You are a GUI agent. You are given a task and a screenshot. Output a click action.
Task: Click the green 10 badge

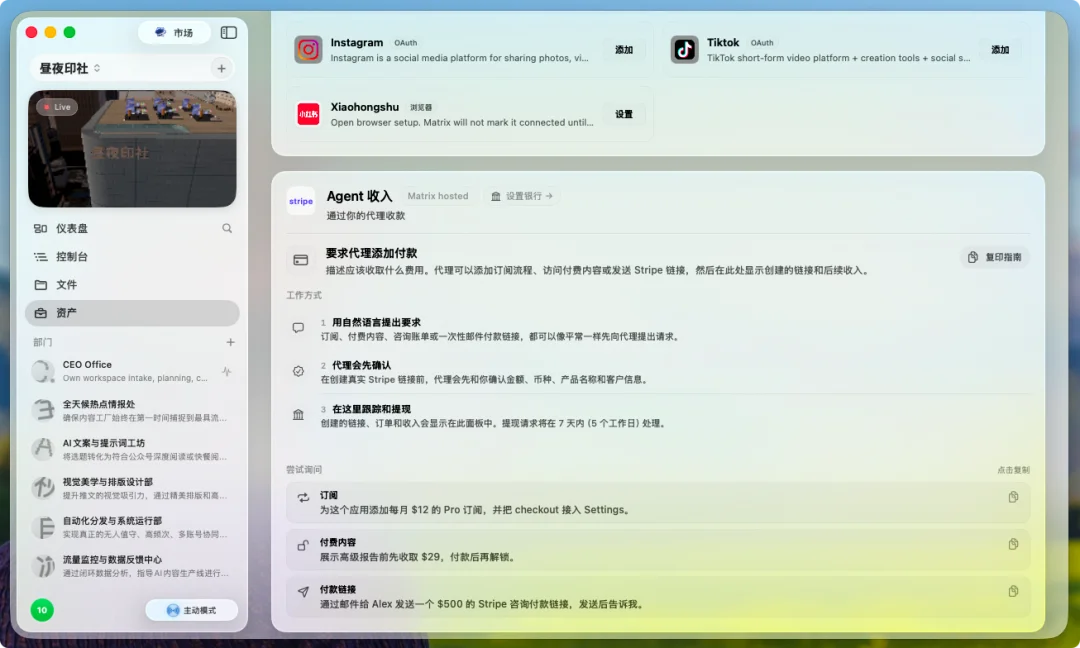point(42,610)
